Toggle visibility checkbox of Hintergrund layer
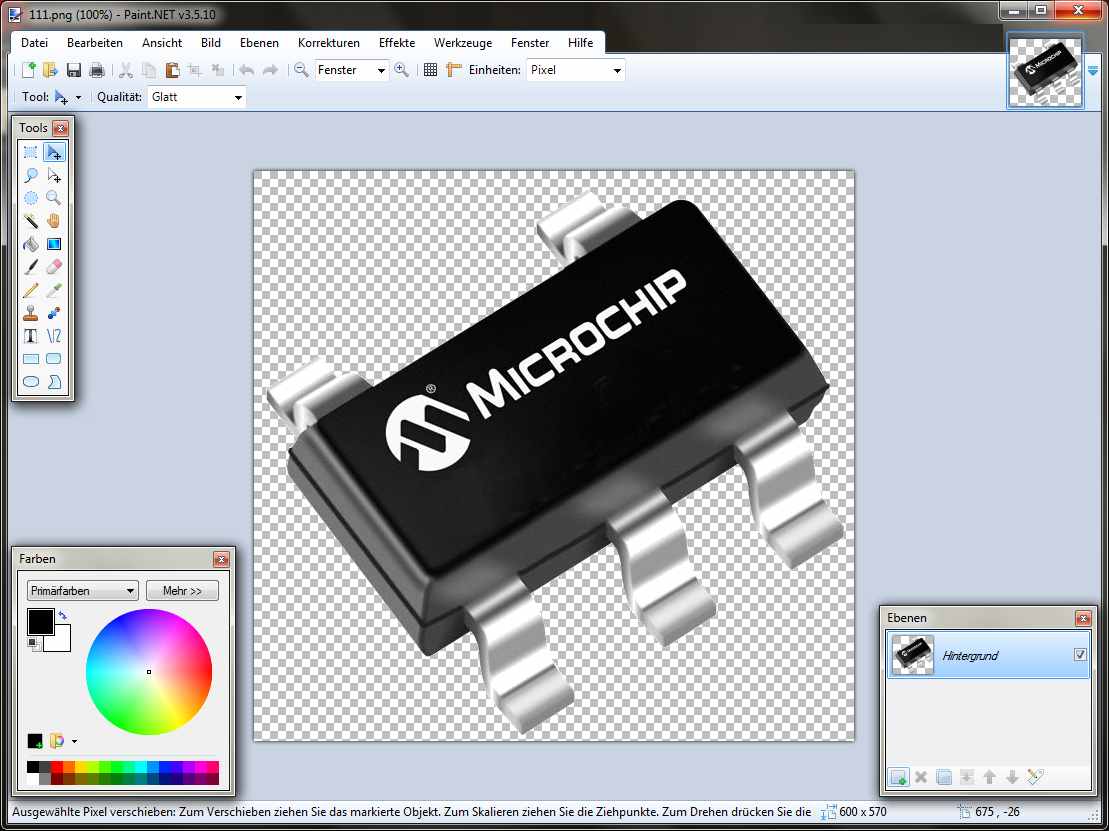 1080,654
